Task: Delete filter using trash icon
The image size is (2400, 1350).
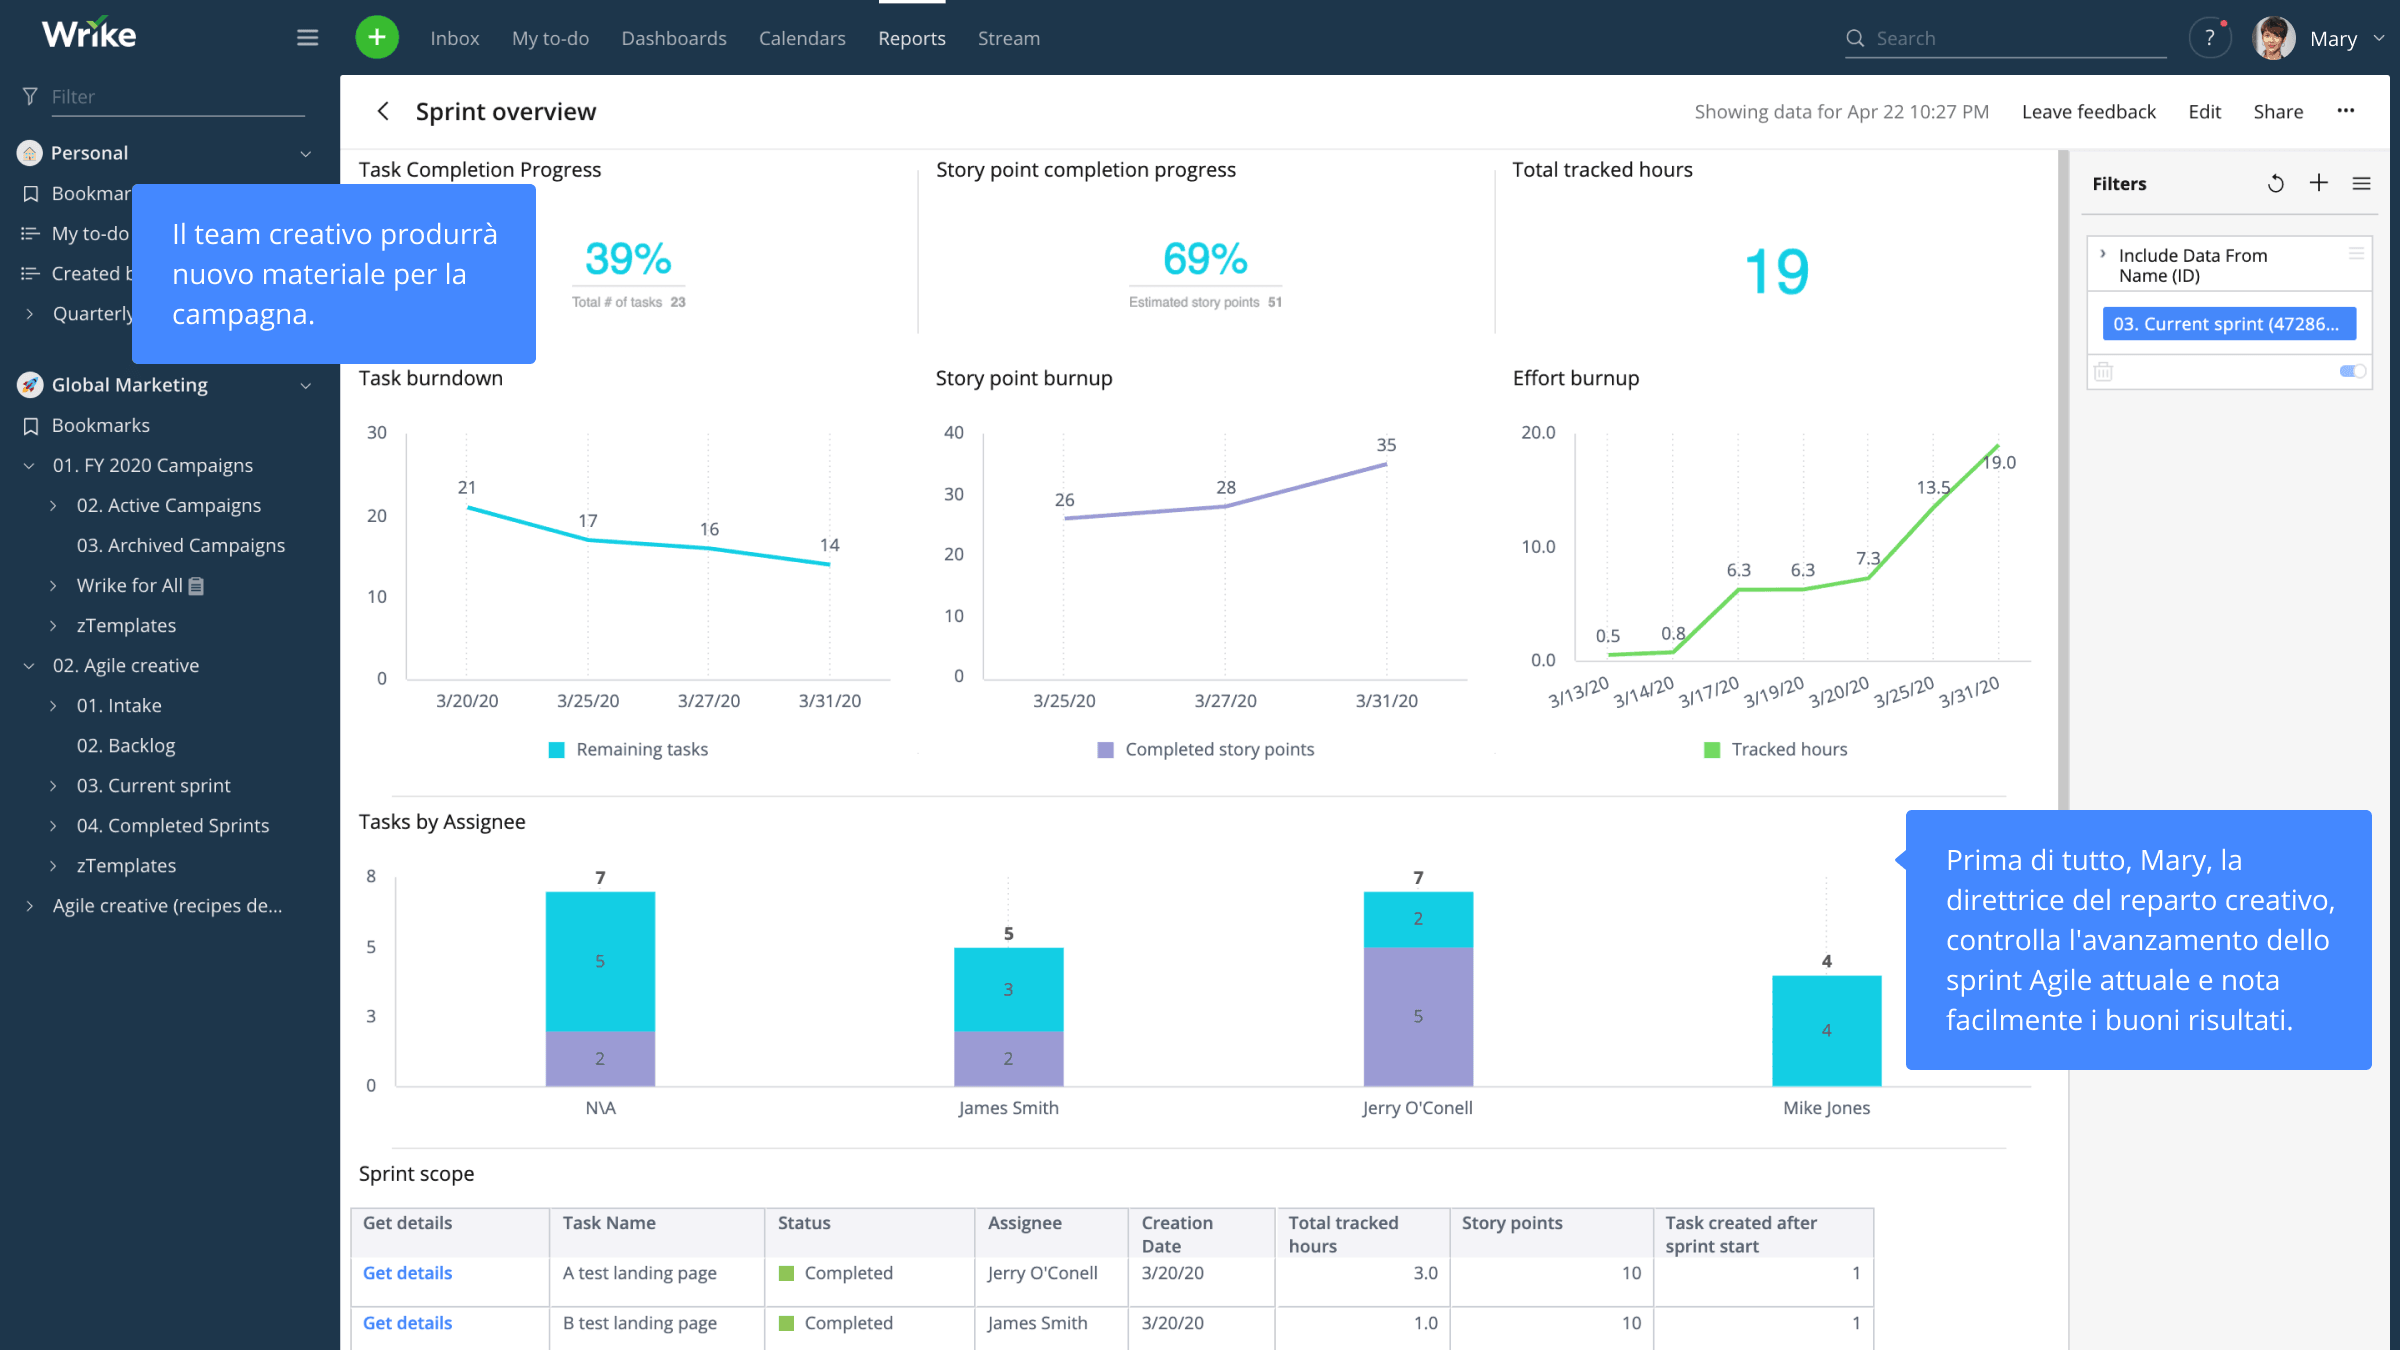Action: coord(2103,371)
